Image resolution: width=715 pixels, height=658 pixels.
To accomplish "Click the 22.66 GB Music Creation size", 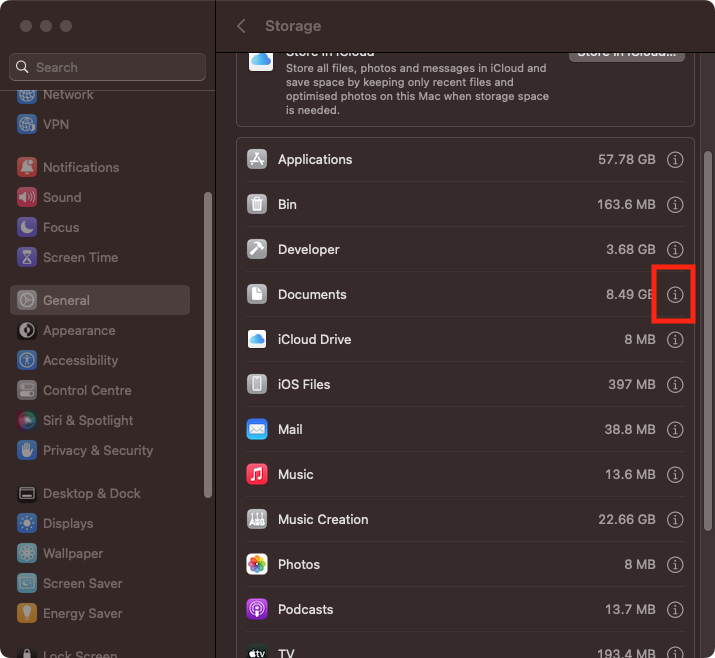I will click(627, 519).
